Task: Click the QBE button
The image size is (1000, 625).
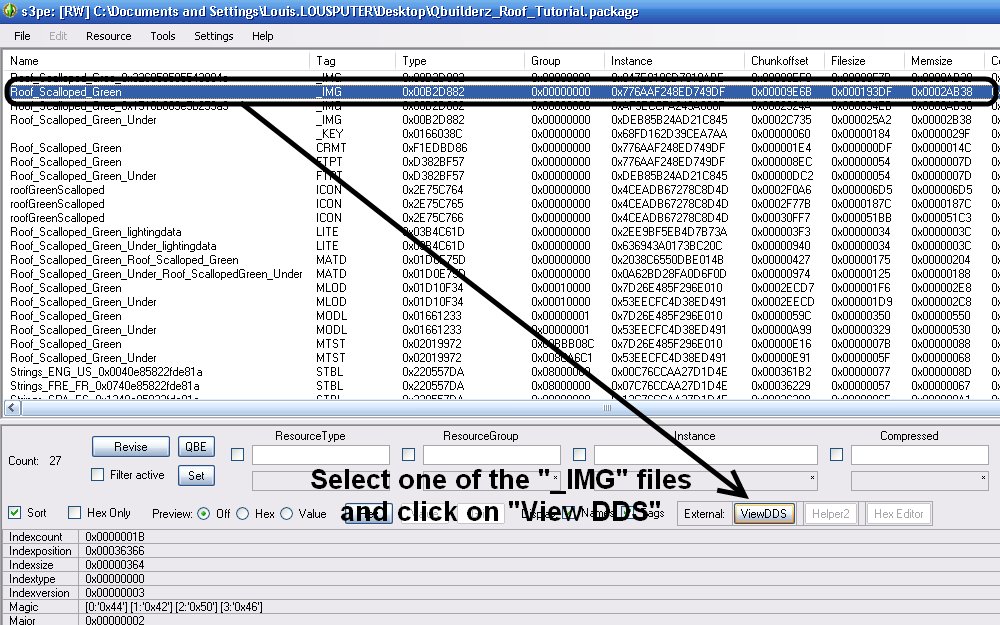Action: click(x=196, y=447)
